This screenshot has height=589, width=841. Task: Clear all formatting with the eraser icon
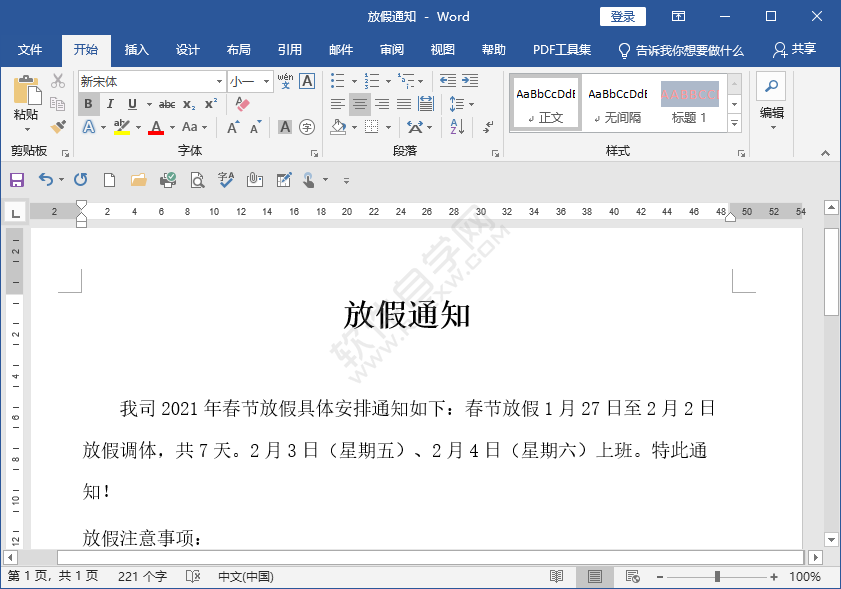[240, 103]
